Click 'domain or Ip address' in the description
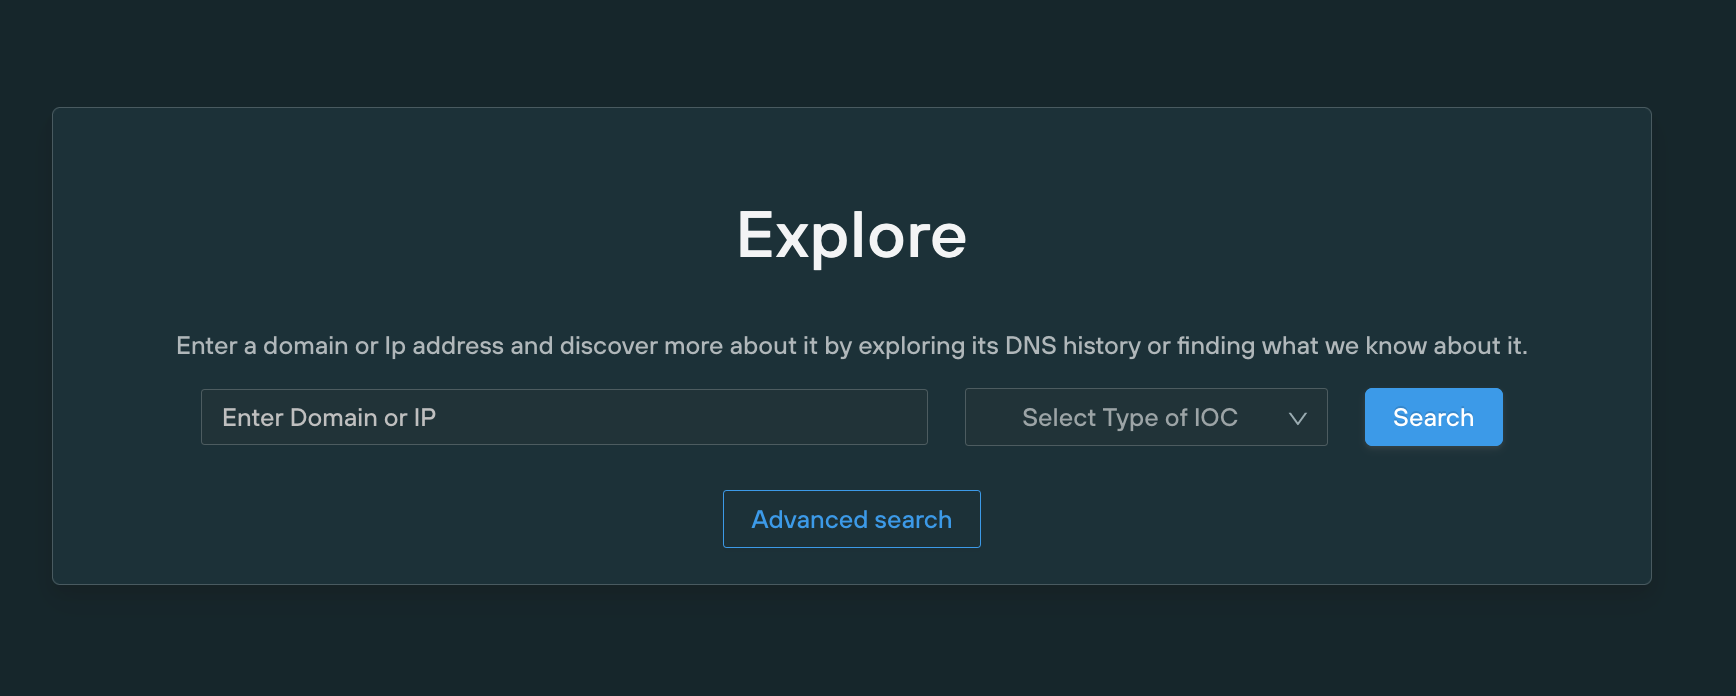Viewport: 1736px width, 696px height. point(383,346)
